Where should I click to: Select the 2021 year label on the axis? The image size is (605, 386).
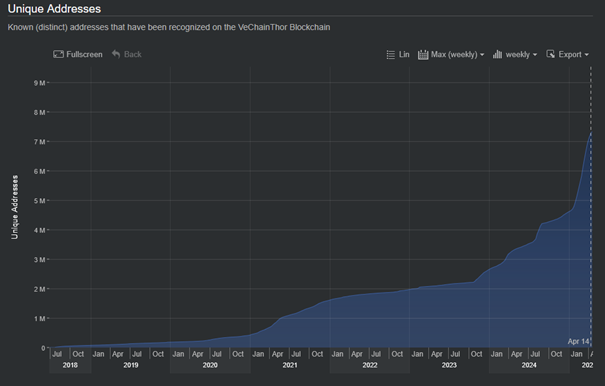pyautogui.click(x=290, y=365)
